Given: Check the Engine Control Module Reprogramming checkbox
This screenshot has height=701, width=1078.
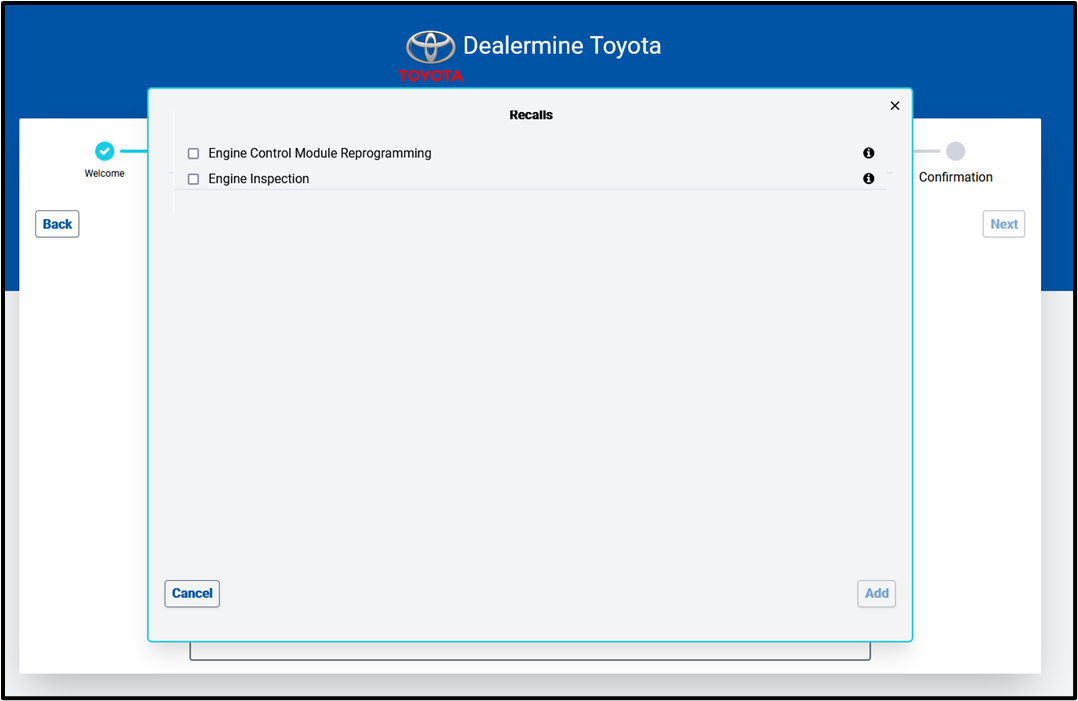Looking at the screenshot, I should click(x=194, y=154).
